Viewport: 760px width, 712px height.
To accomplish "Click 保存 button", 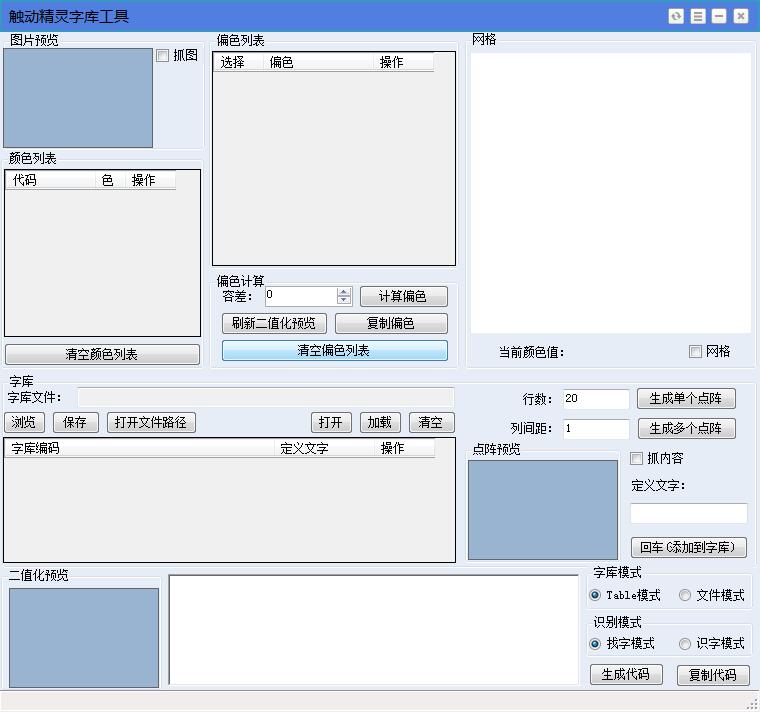I will [x=76, y=422].
